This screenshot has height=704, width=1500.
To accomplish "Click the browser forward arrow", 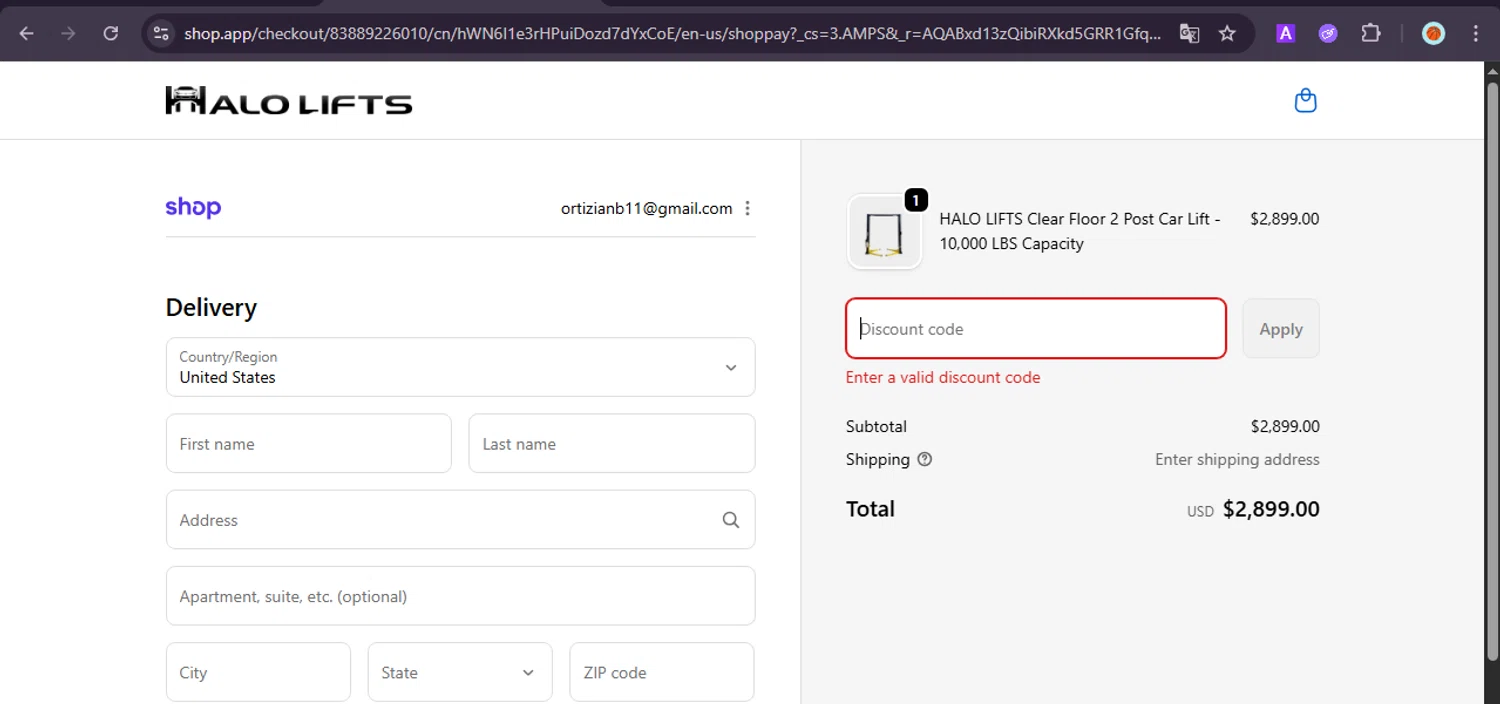I will coord(69,33).
